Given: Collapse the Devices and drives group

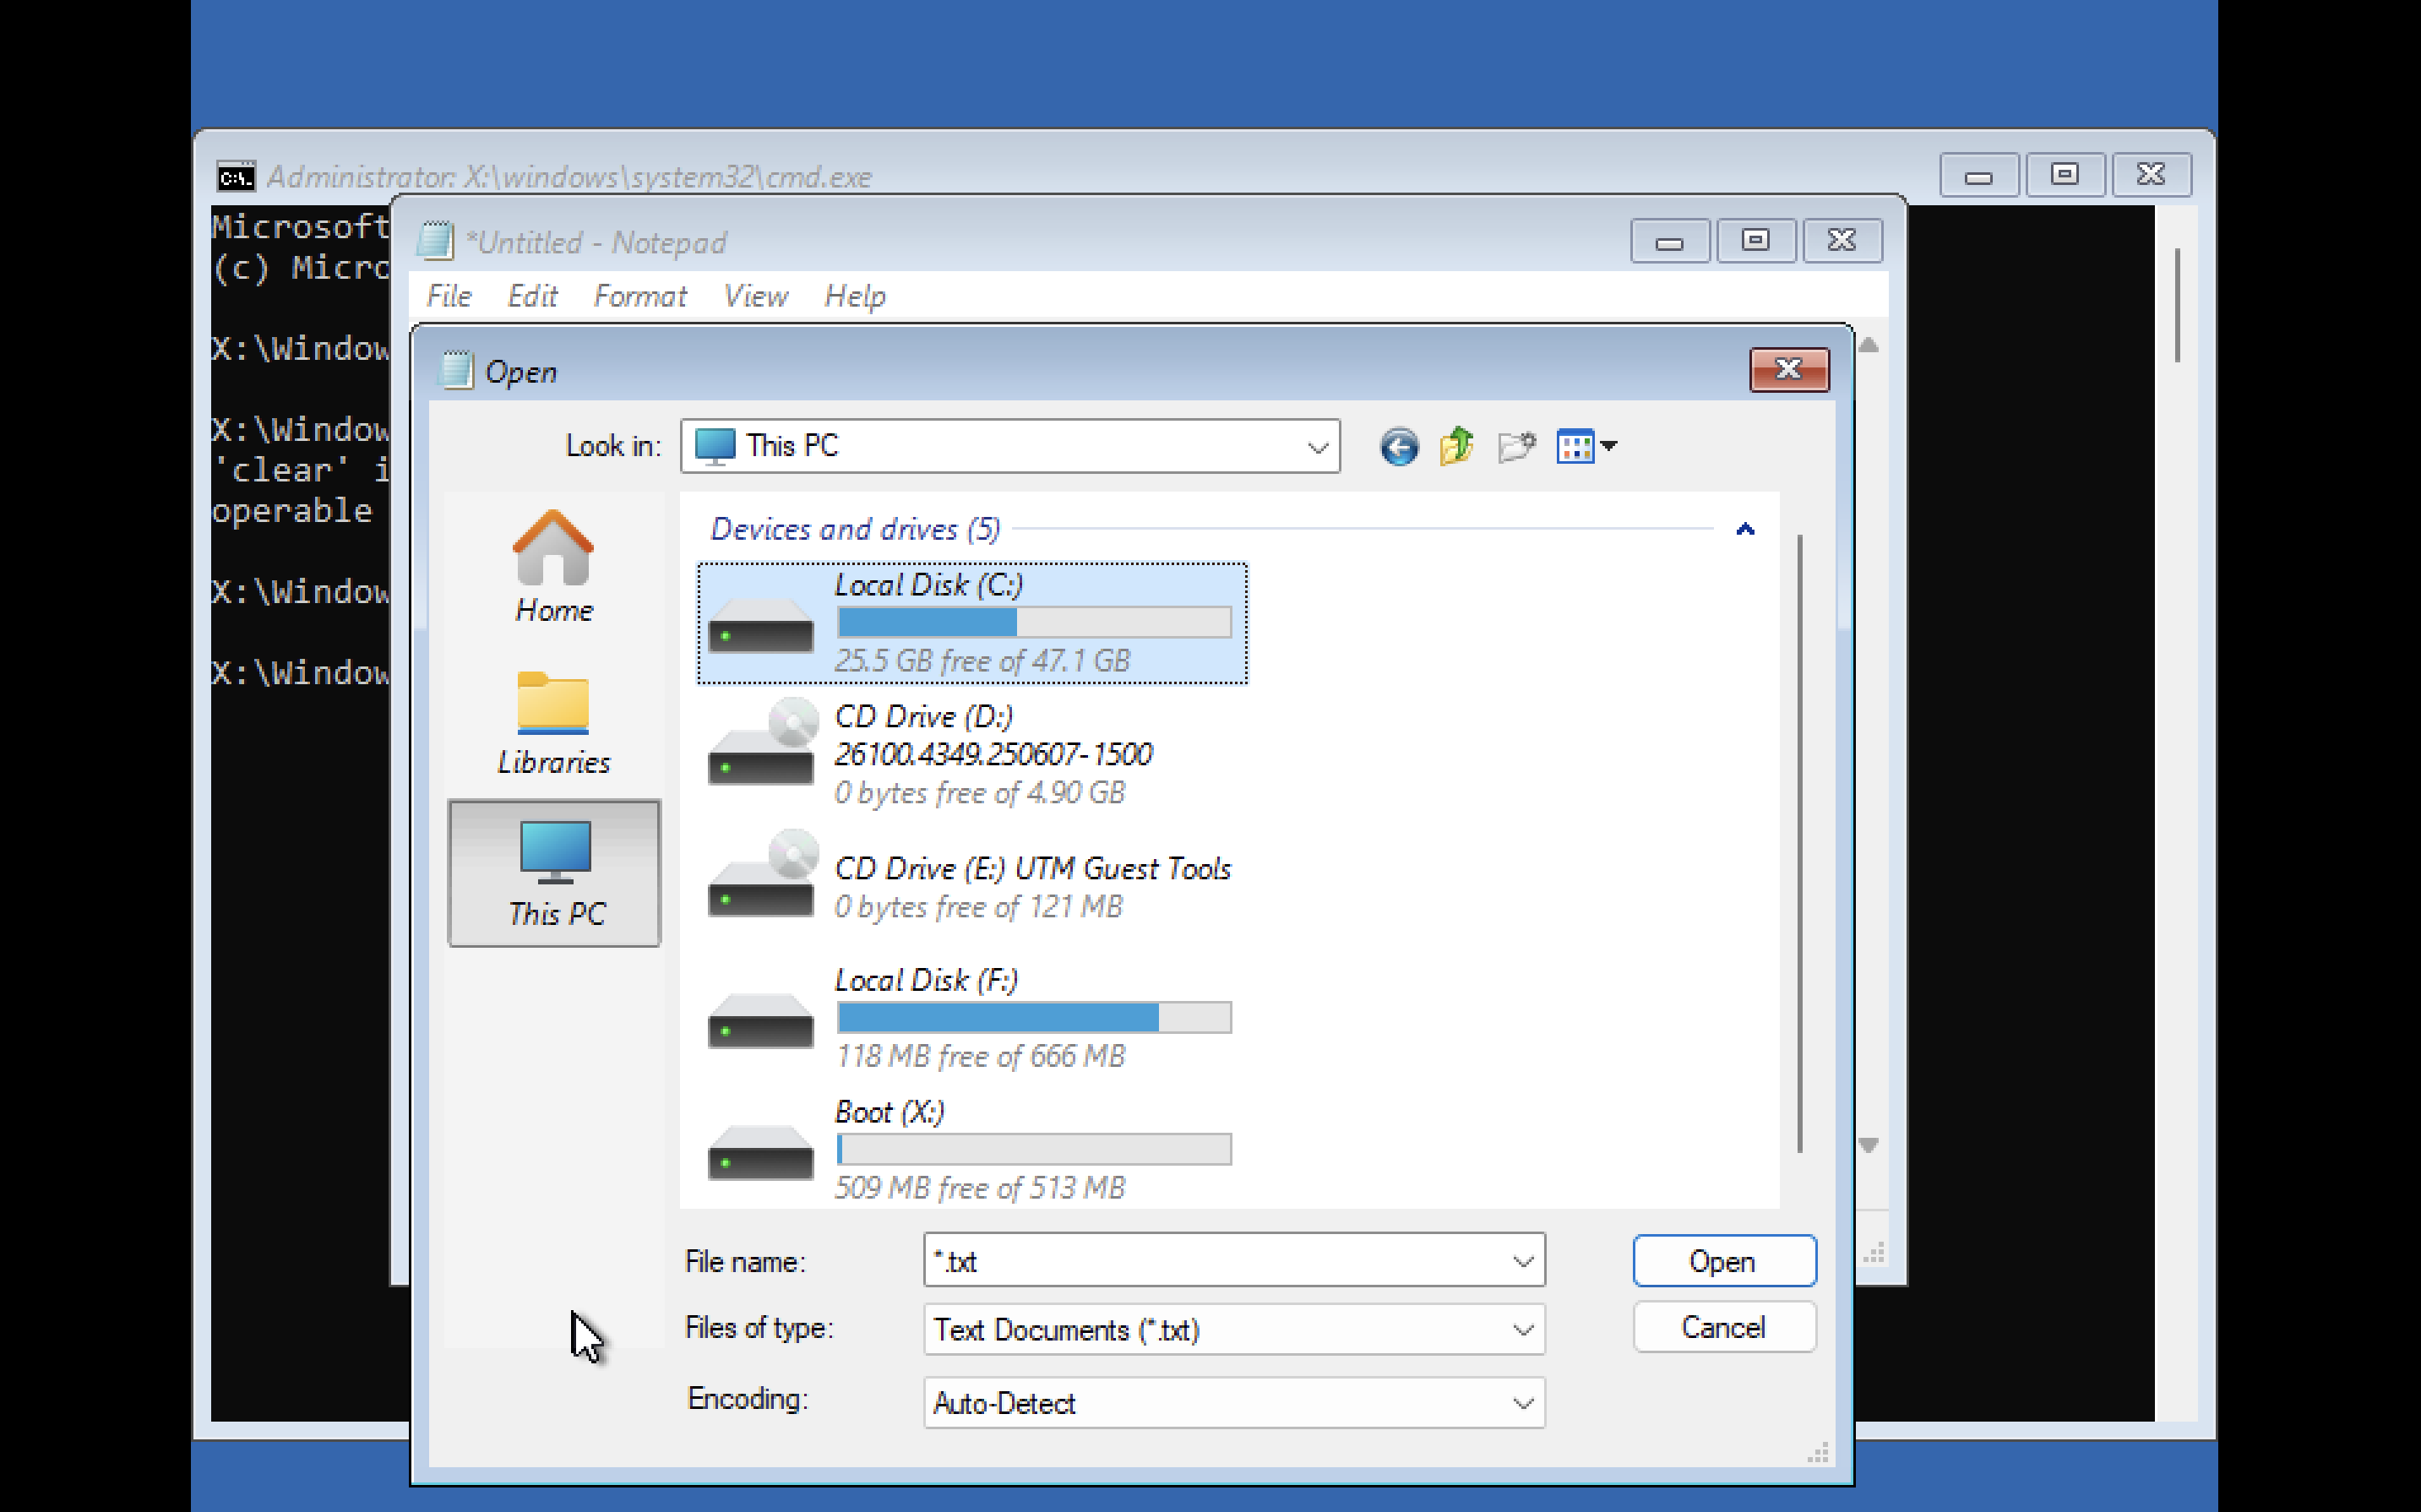Looking at the screenshot, I should [1744, 529].
